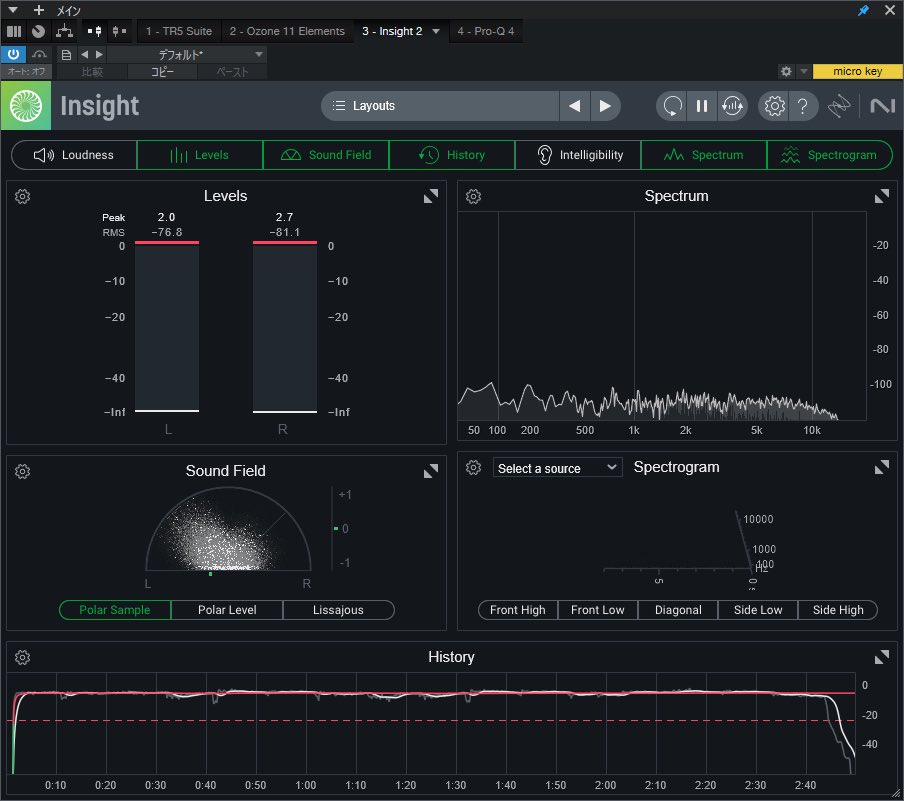Screen dimensions: 904x801
Task: Toggle the plugin power bypass button
Action: pyautogui.click(x=13, y=54)
